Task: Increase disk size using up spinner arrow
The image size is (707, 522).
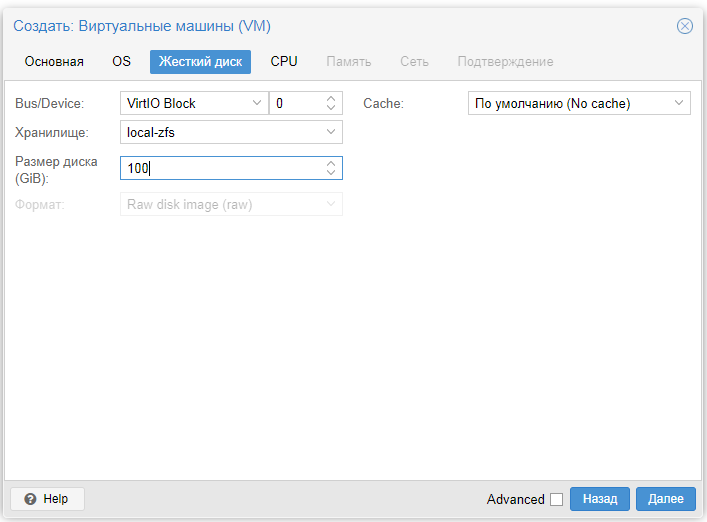Action: pyautogui.click(x=331, y=162)
